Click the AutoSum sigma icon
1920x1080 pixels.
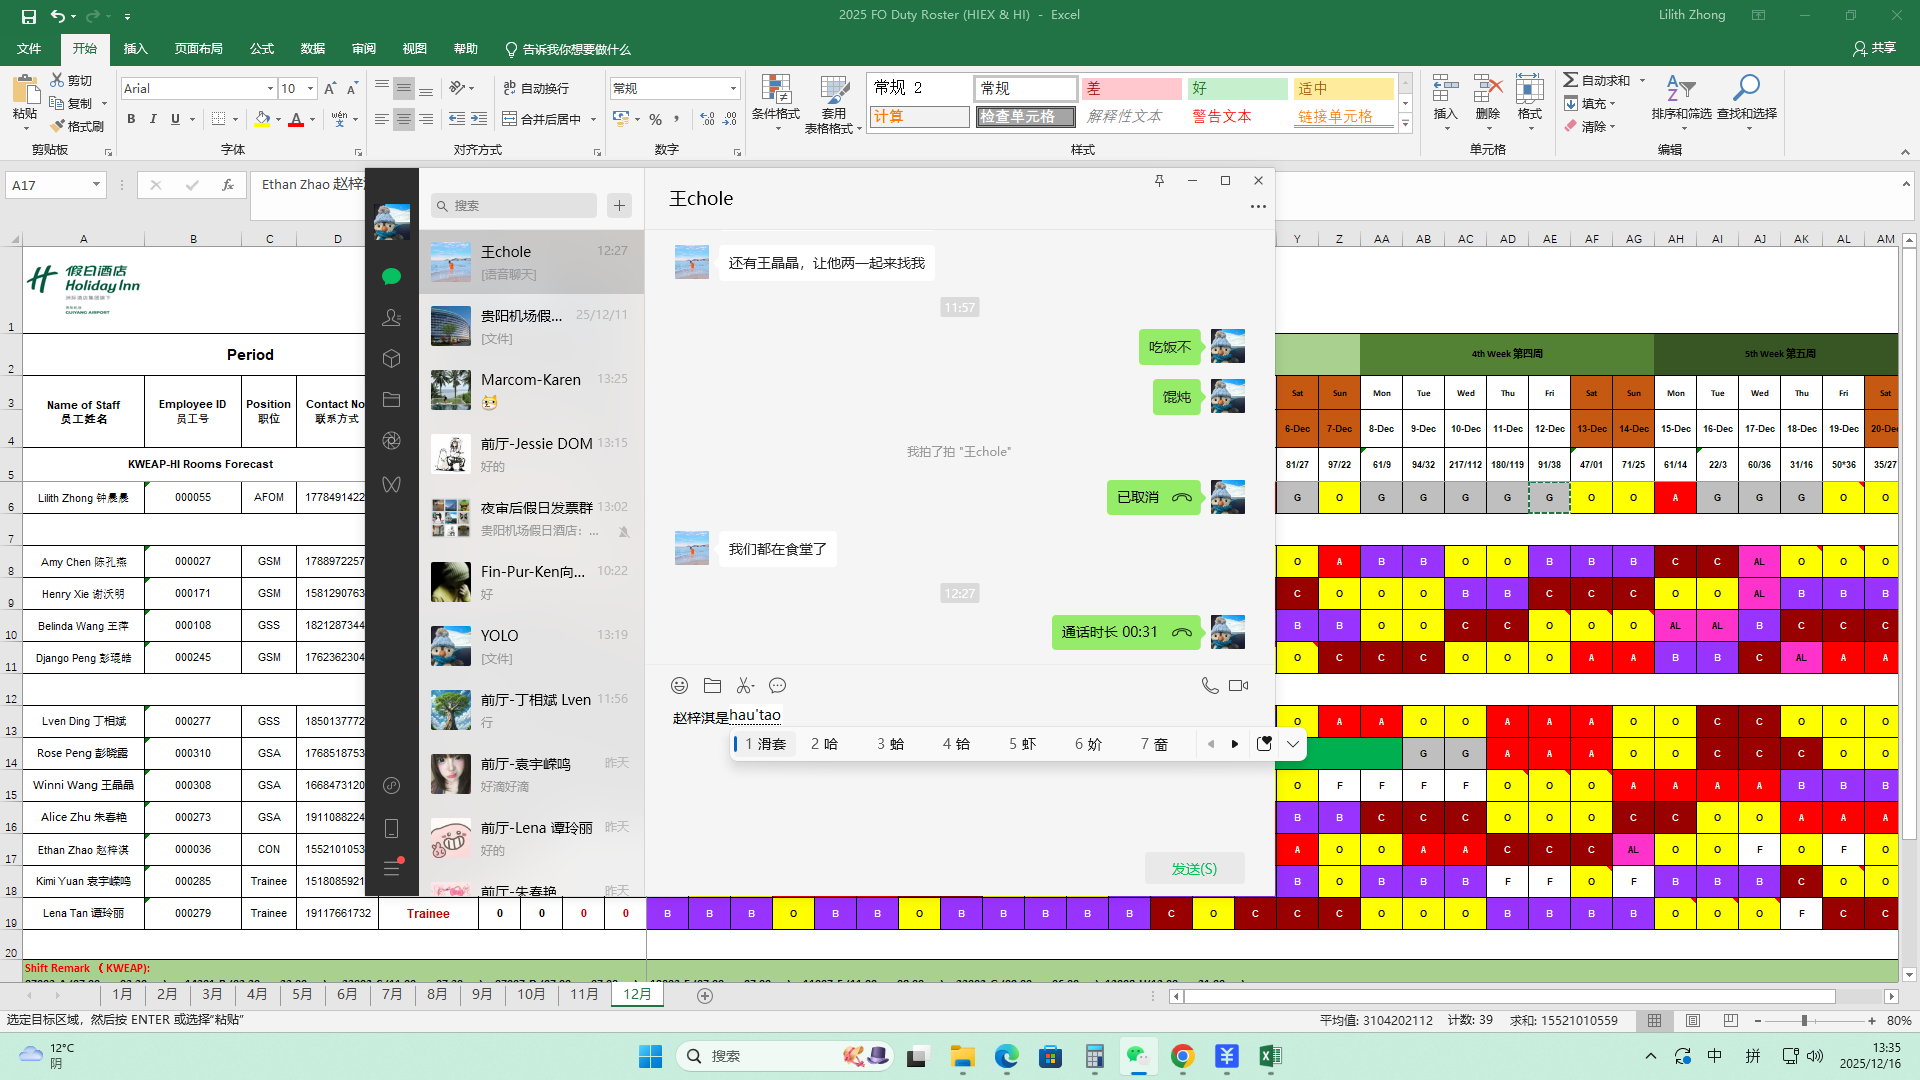pos(1571,80)
